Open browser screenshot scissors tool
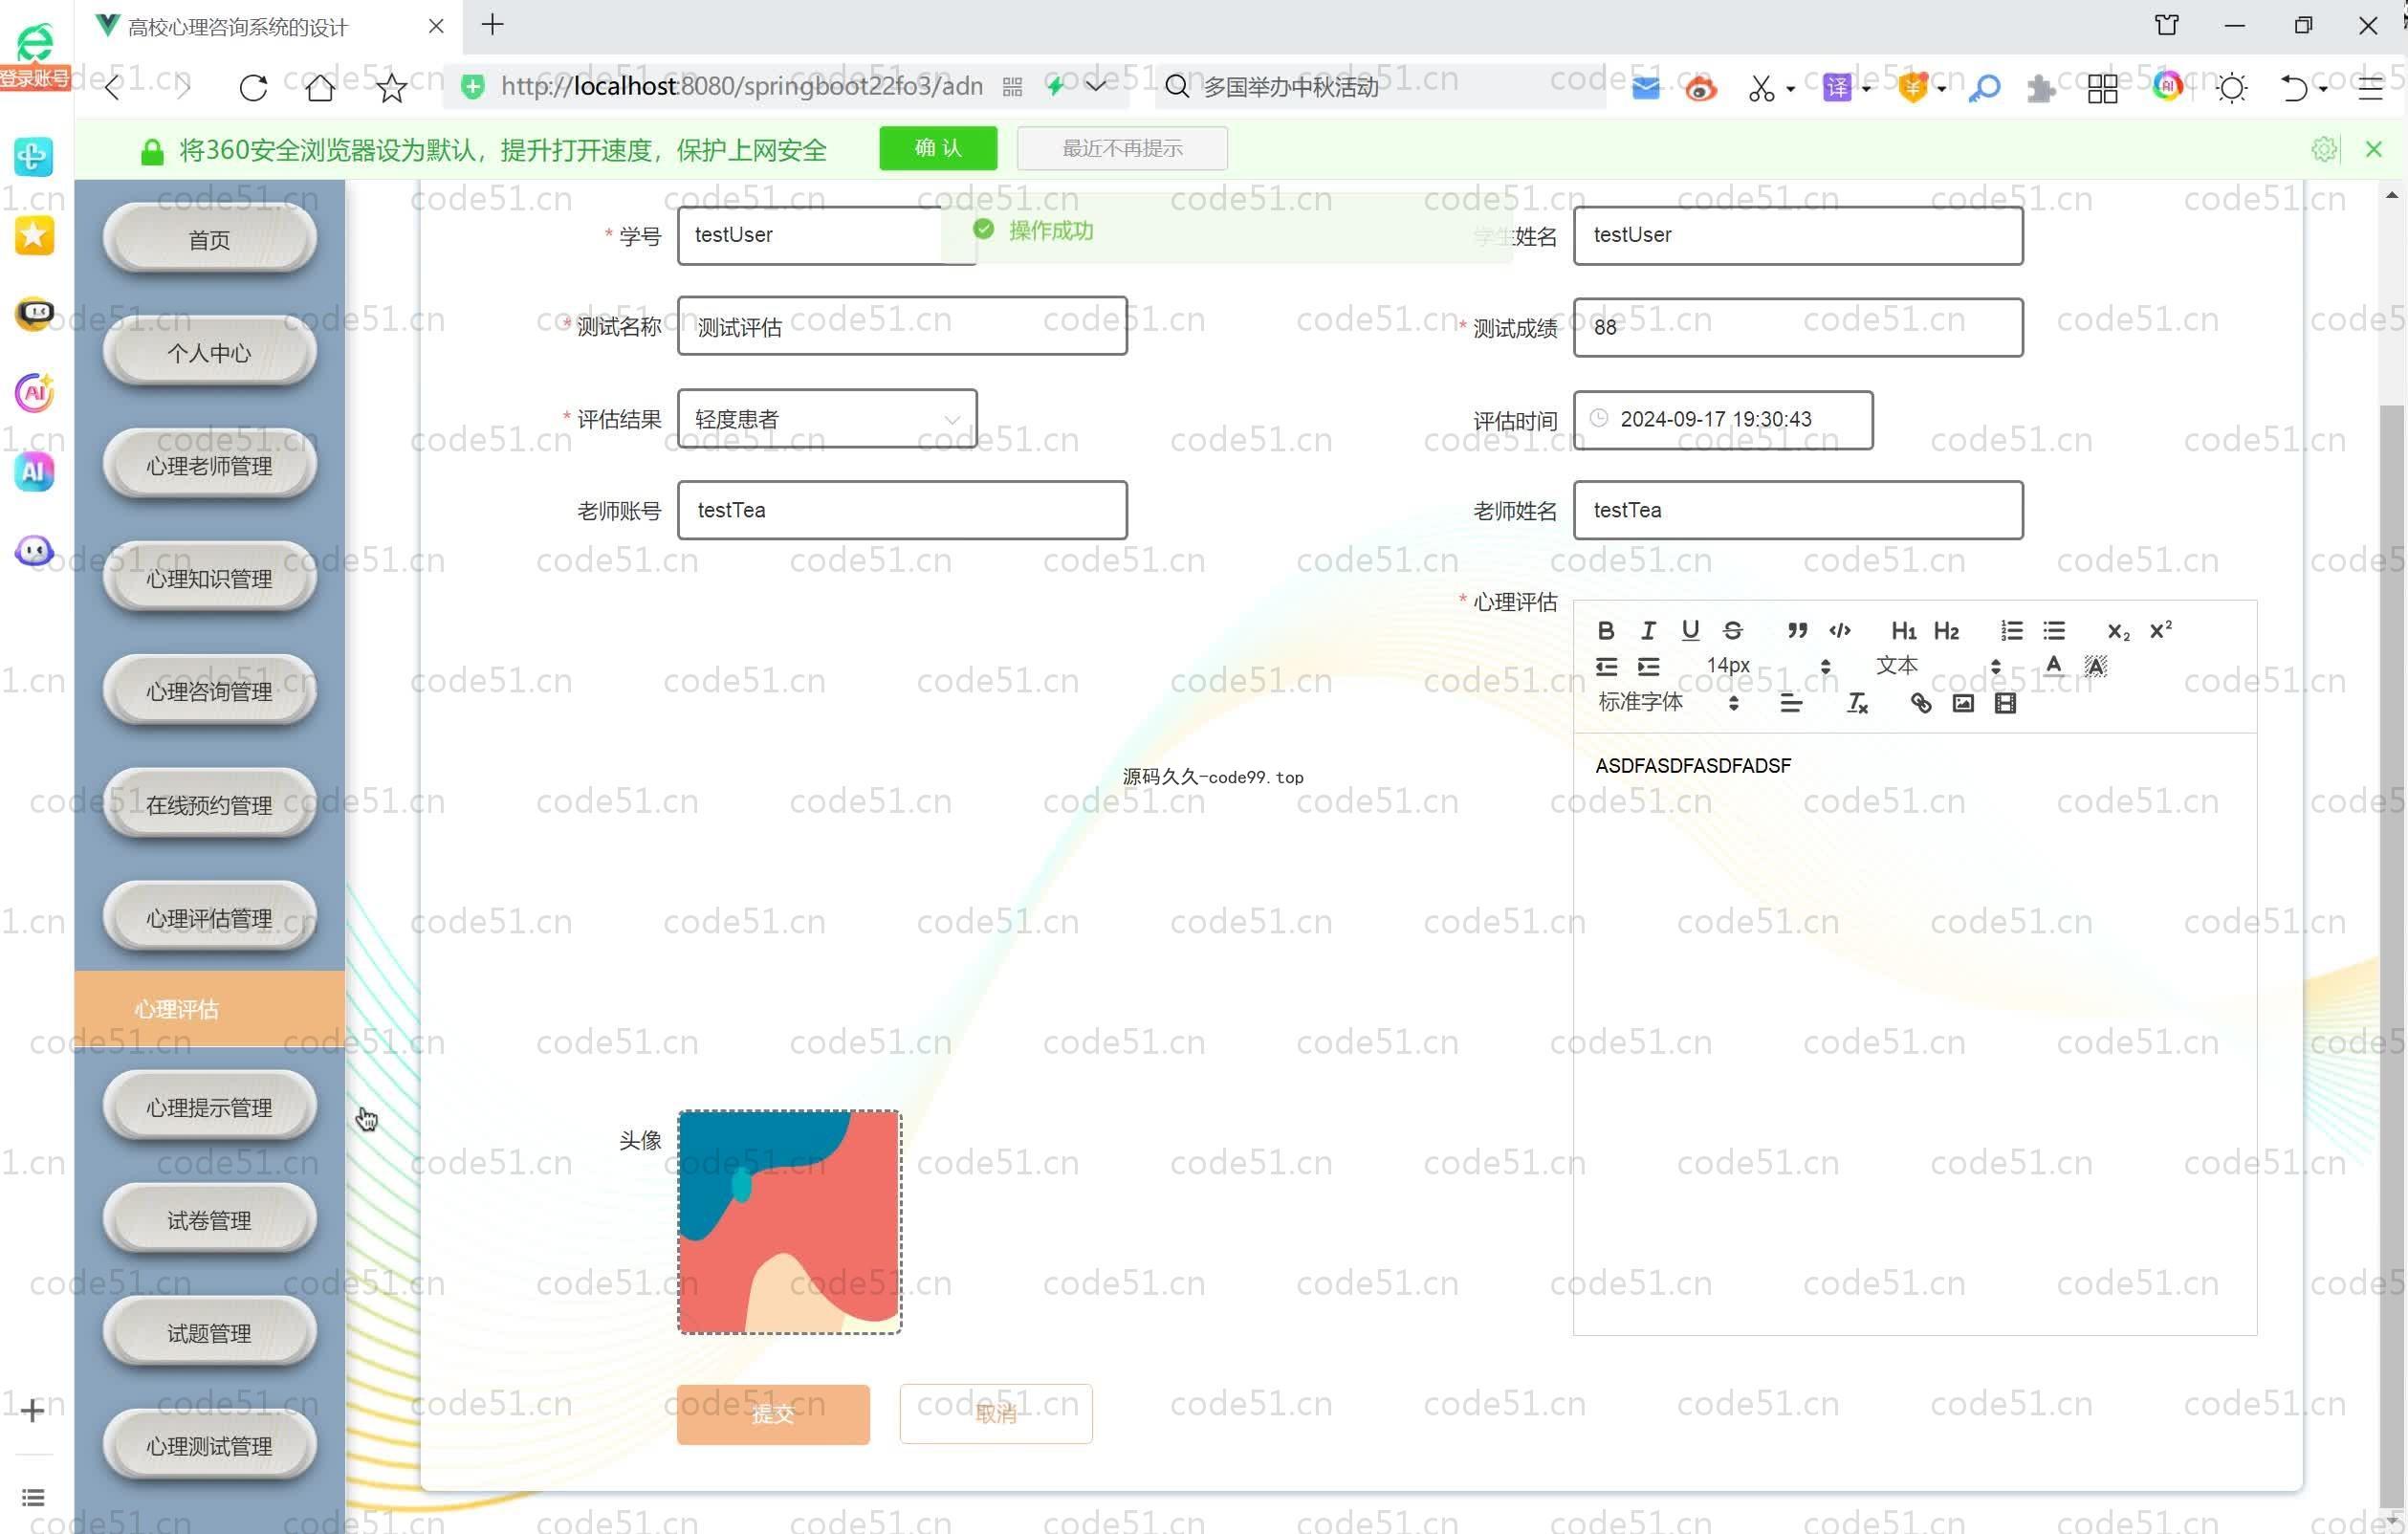The image size is (2408, 1534). pyautogui.click(x=1760, y=88)
